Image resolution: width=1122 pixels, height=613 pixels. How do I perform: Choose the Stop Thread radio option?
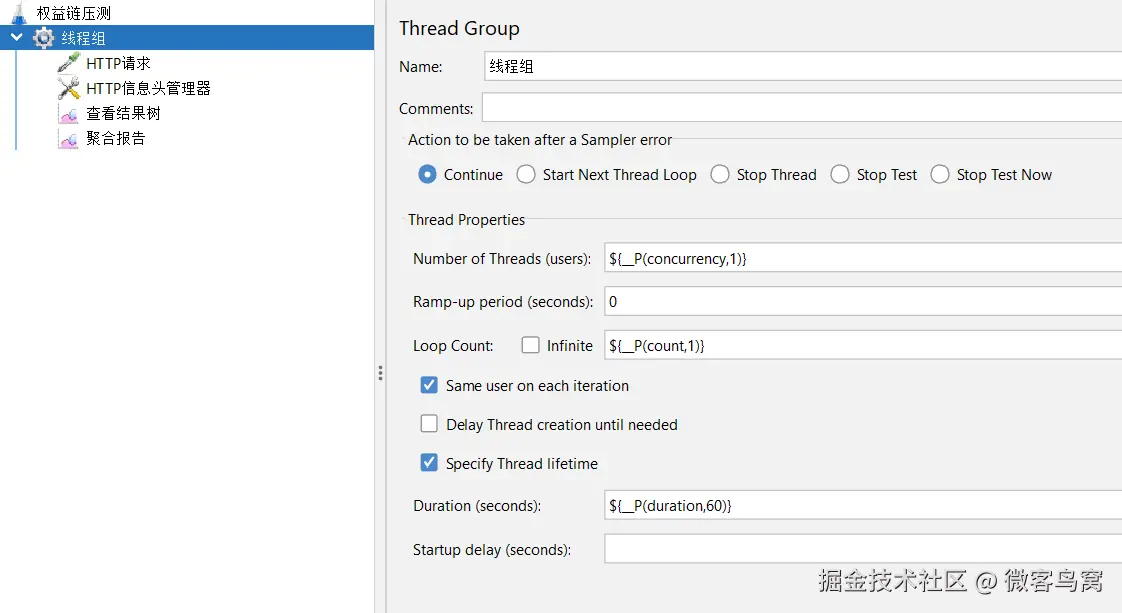click(720, 174)
